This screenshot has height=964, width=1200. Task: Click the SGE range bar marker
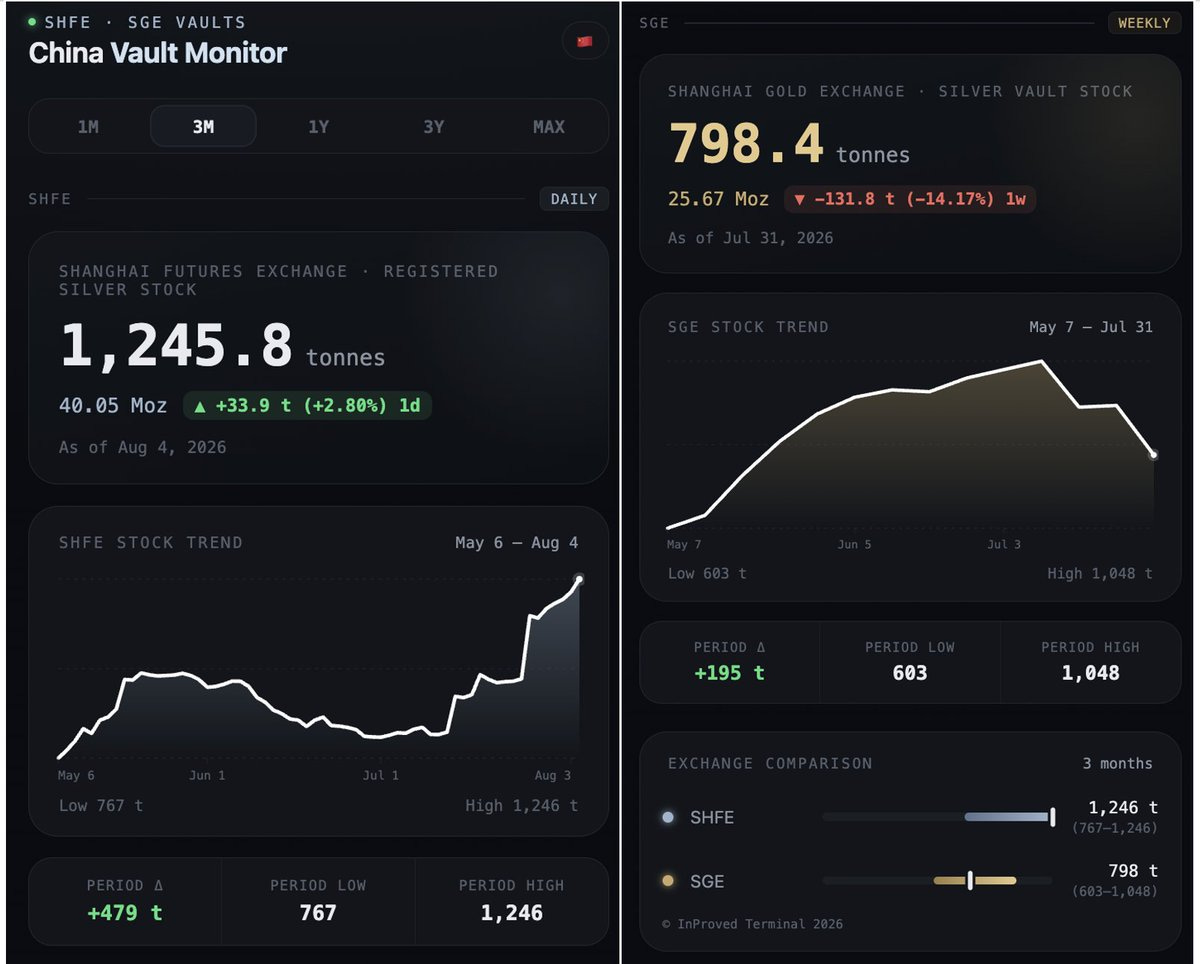click(970, 880)
